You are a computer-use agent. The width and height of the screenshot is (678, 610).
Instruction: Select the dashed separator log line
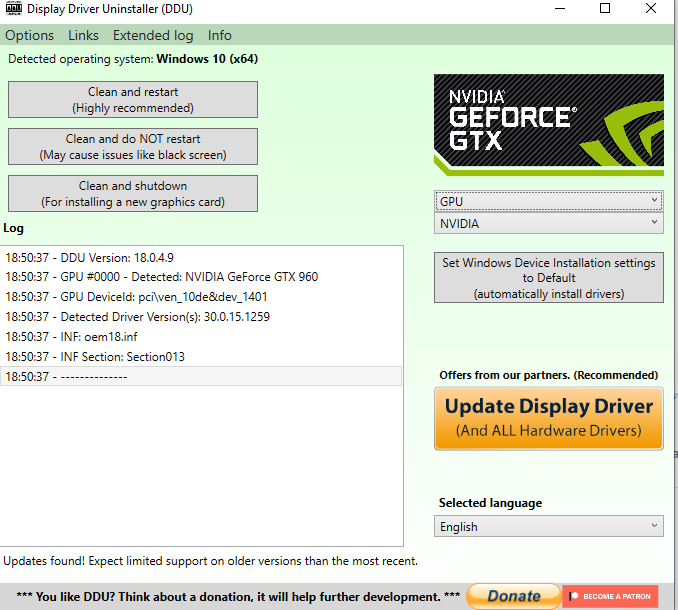point(201,376)
